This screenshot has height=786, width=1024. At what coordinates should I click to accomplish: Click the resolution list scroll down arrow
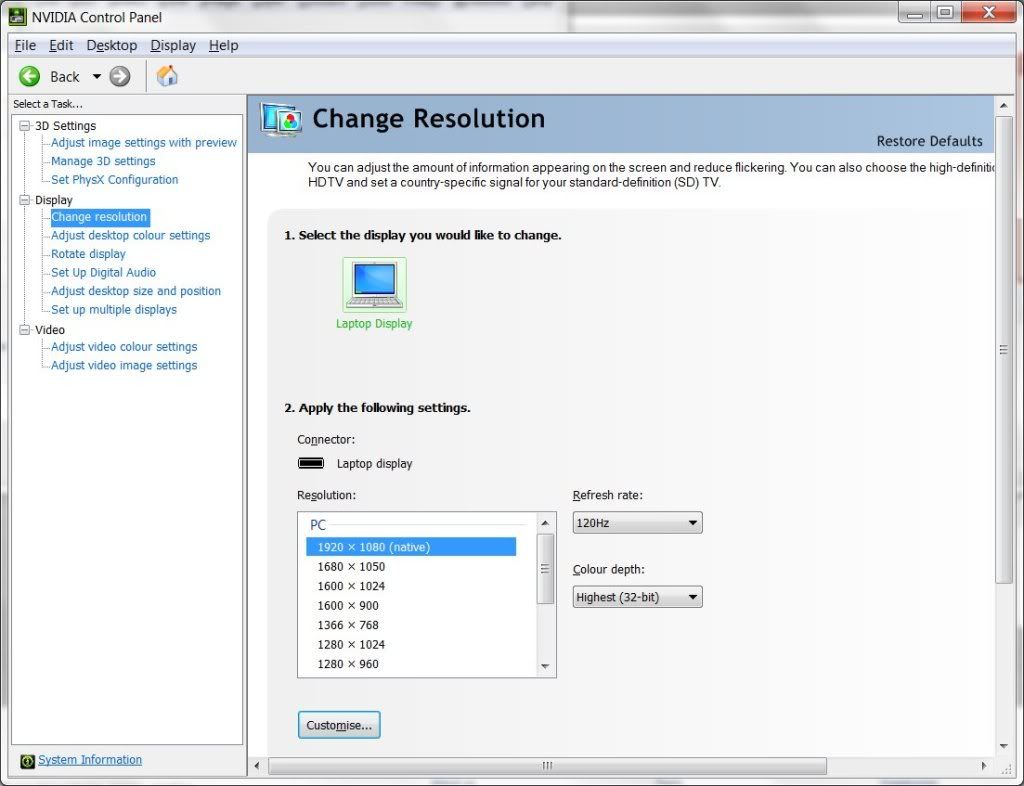click(x=545, y=666)
